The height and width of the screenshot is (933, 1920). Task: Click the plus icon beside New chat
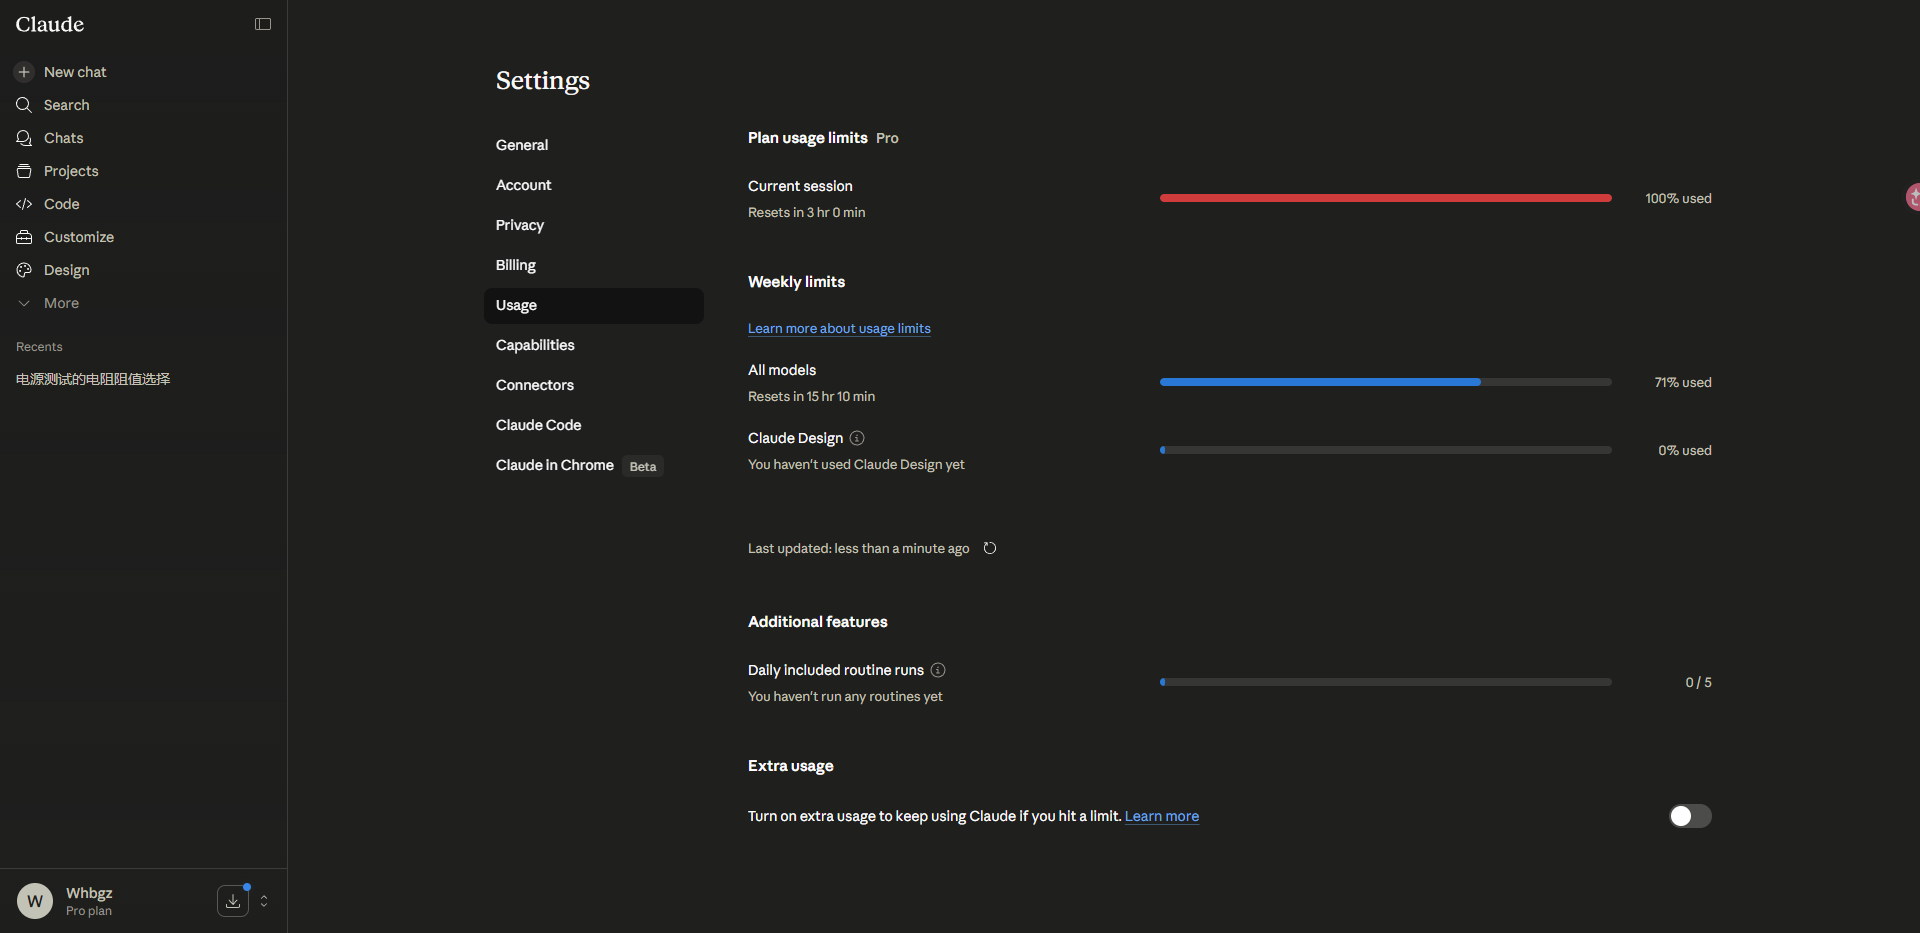pyautogui.click(x=24, y=72)
